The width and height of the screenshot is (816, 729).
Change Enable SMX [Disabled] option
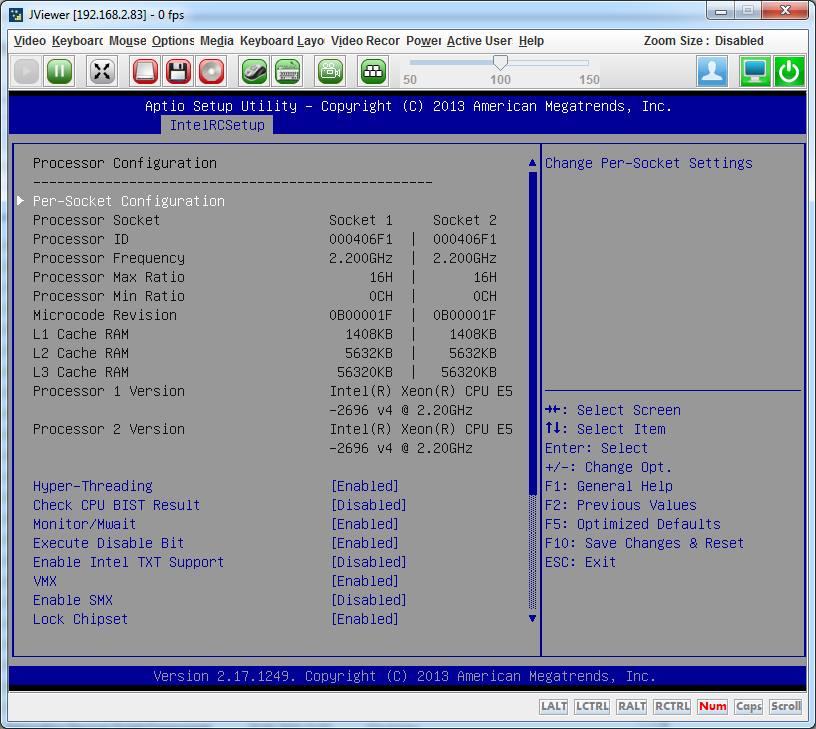[x=368, y=600]
